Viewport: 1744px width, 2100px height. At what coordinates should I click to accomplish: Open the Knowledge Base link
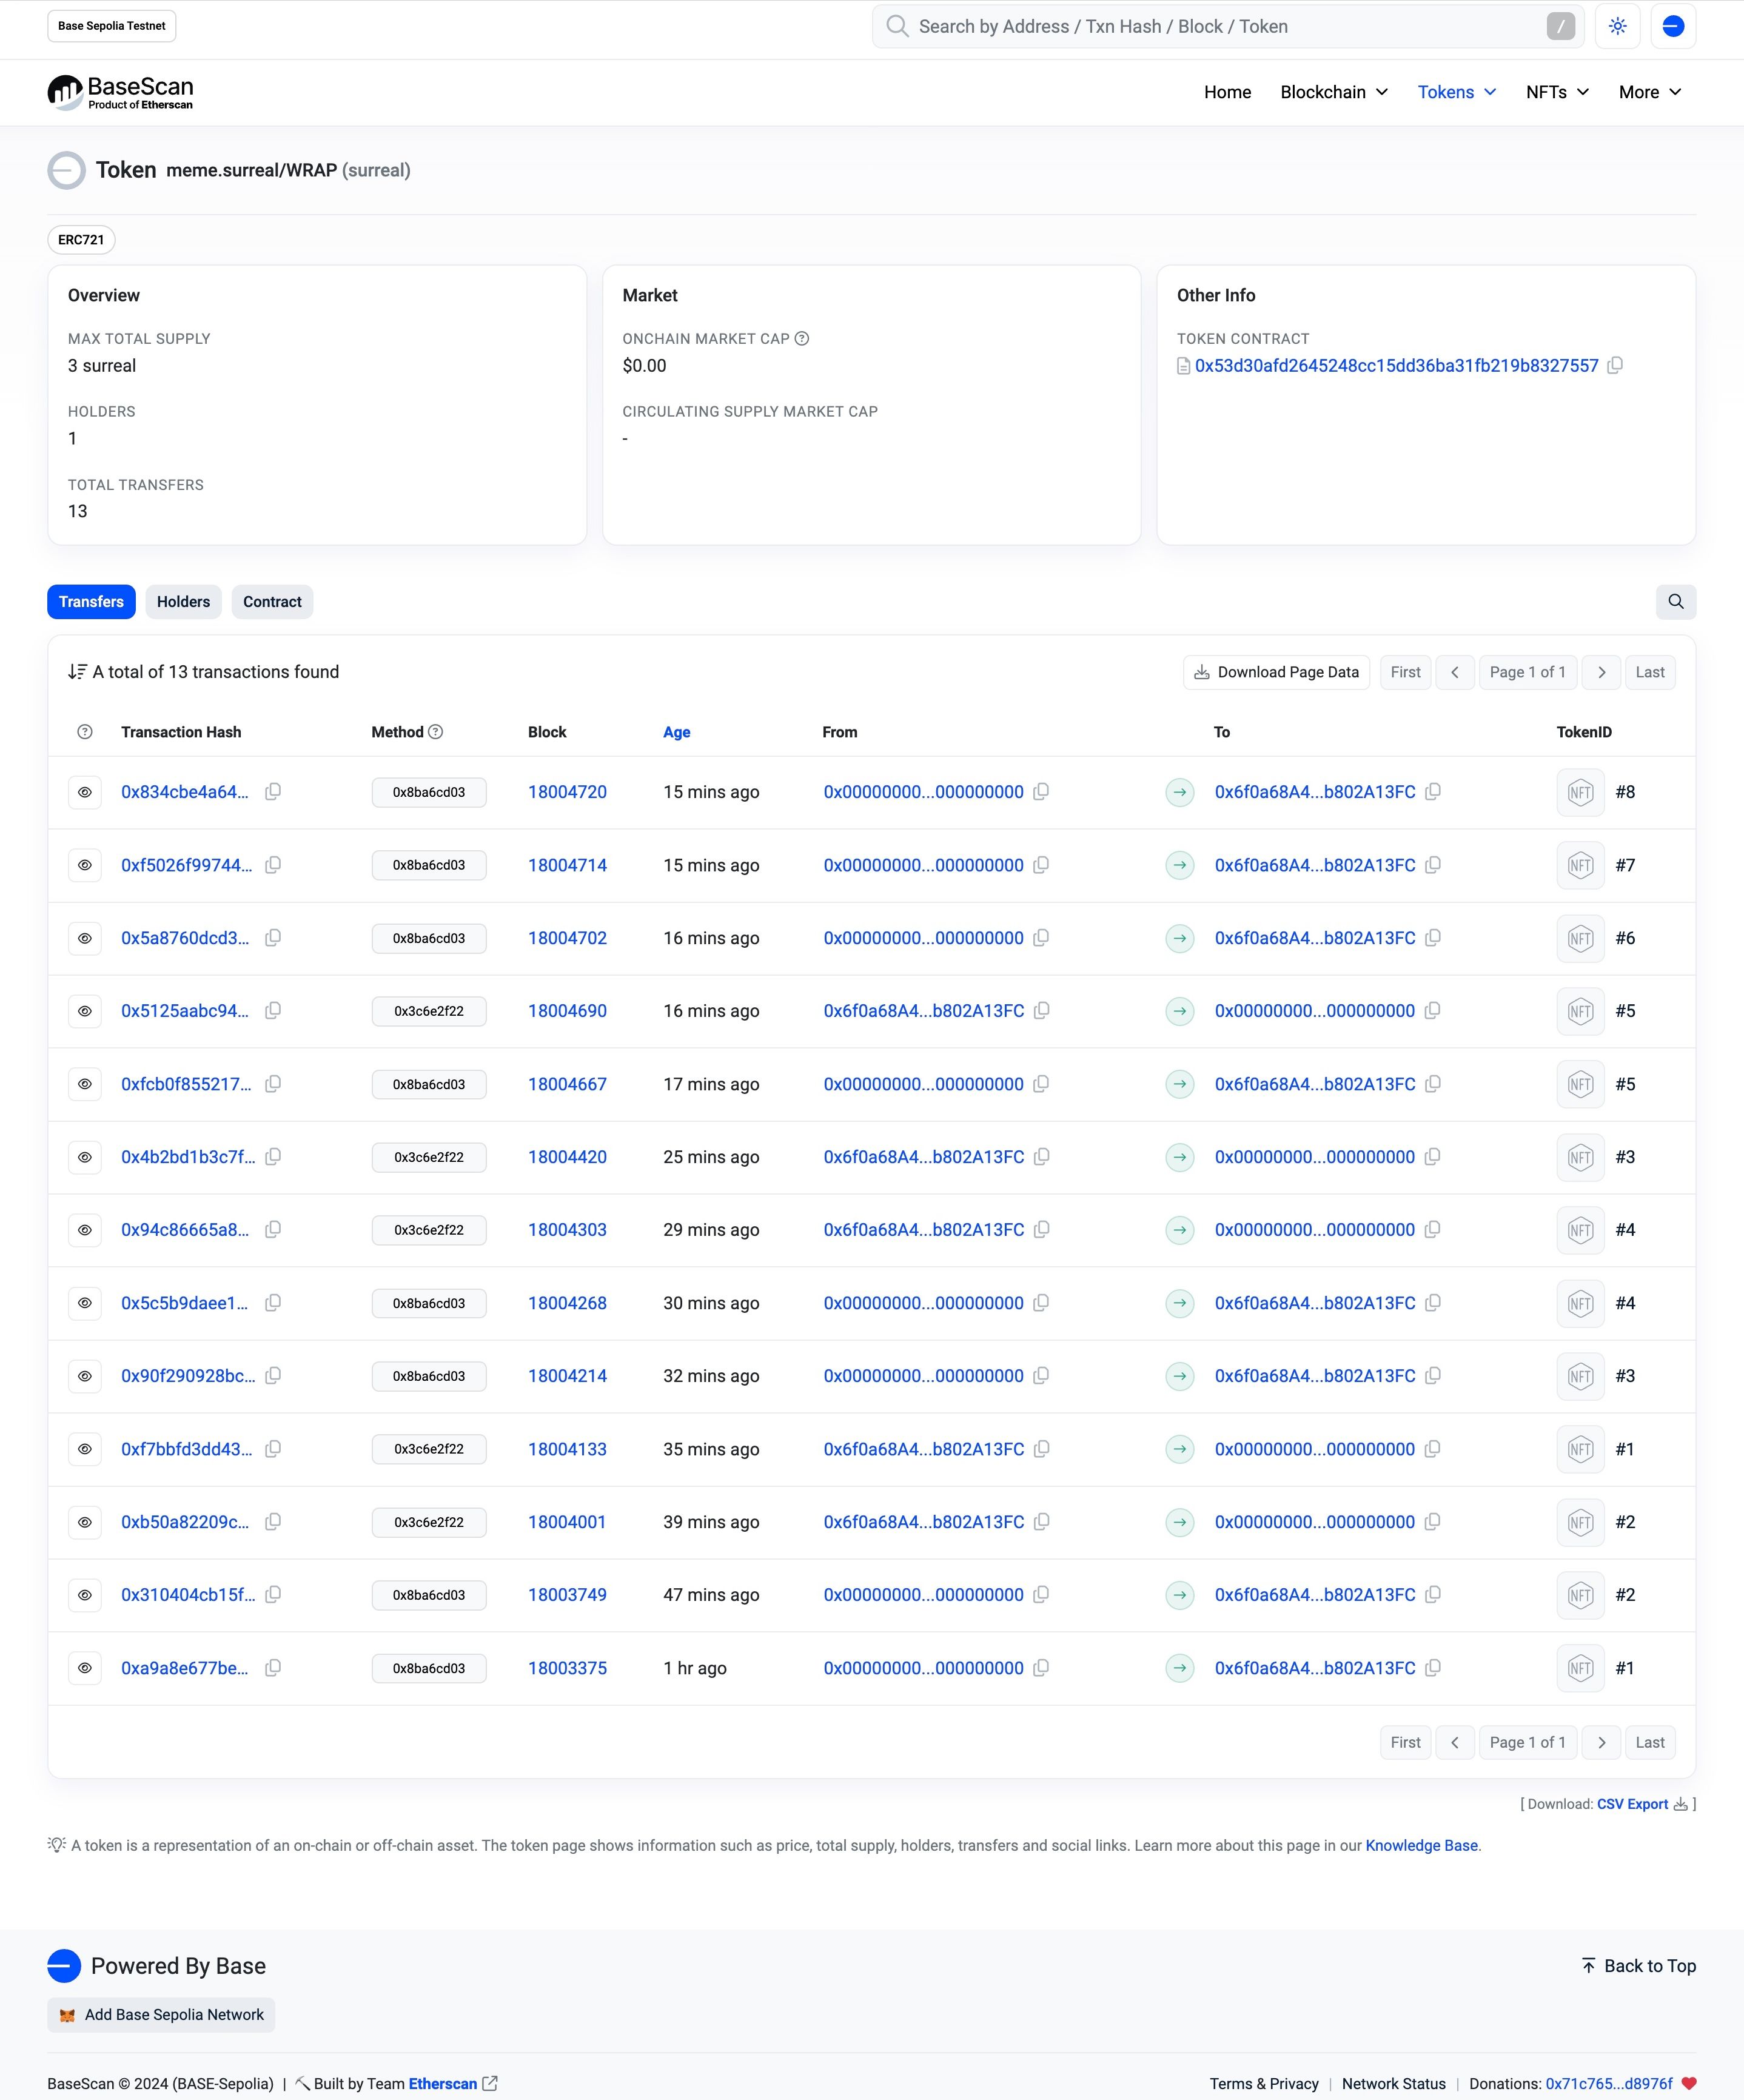coord(1421,1846)
